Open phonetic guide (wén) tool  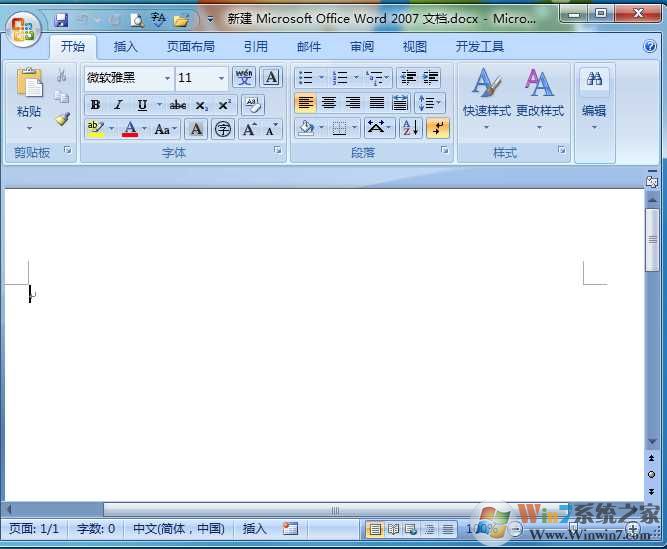click(x=244, y=77)
